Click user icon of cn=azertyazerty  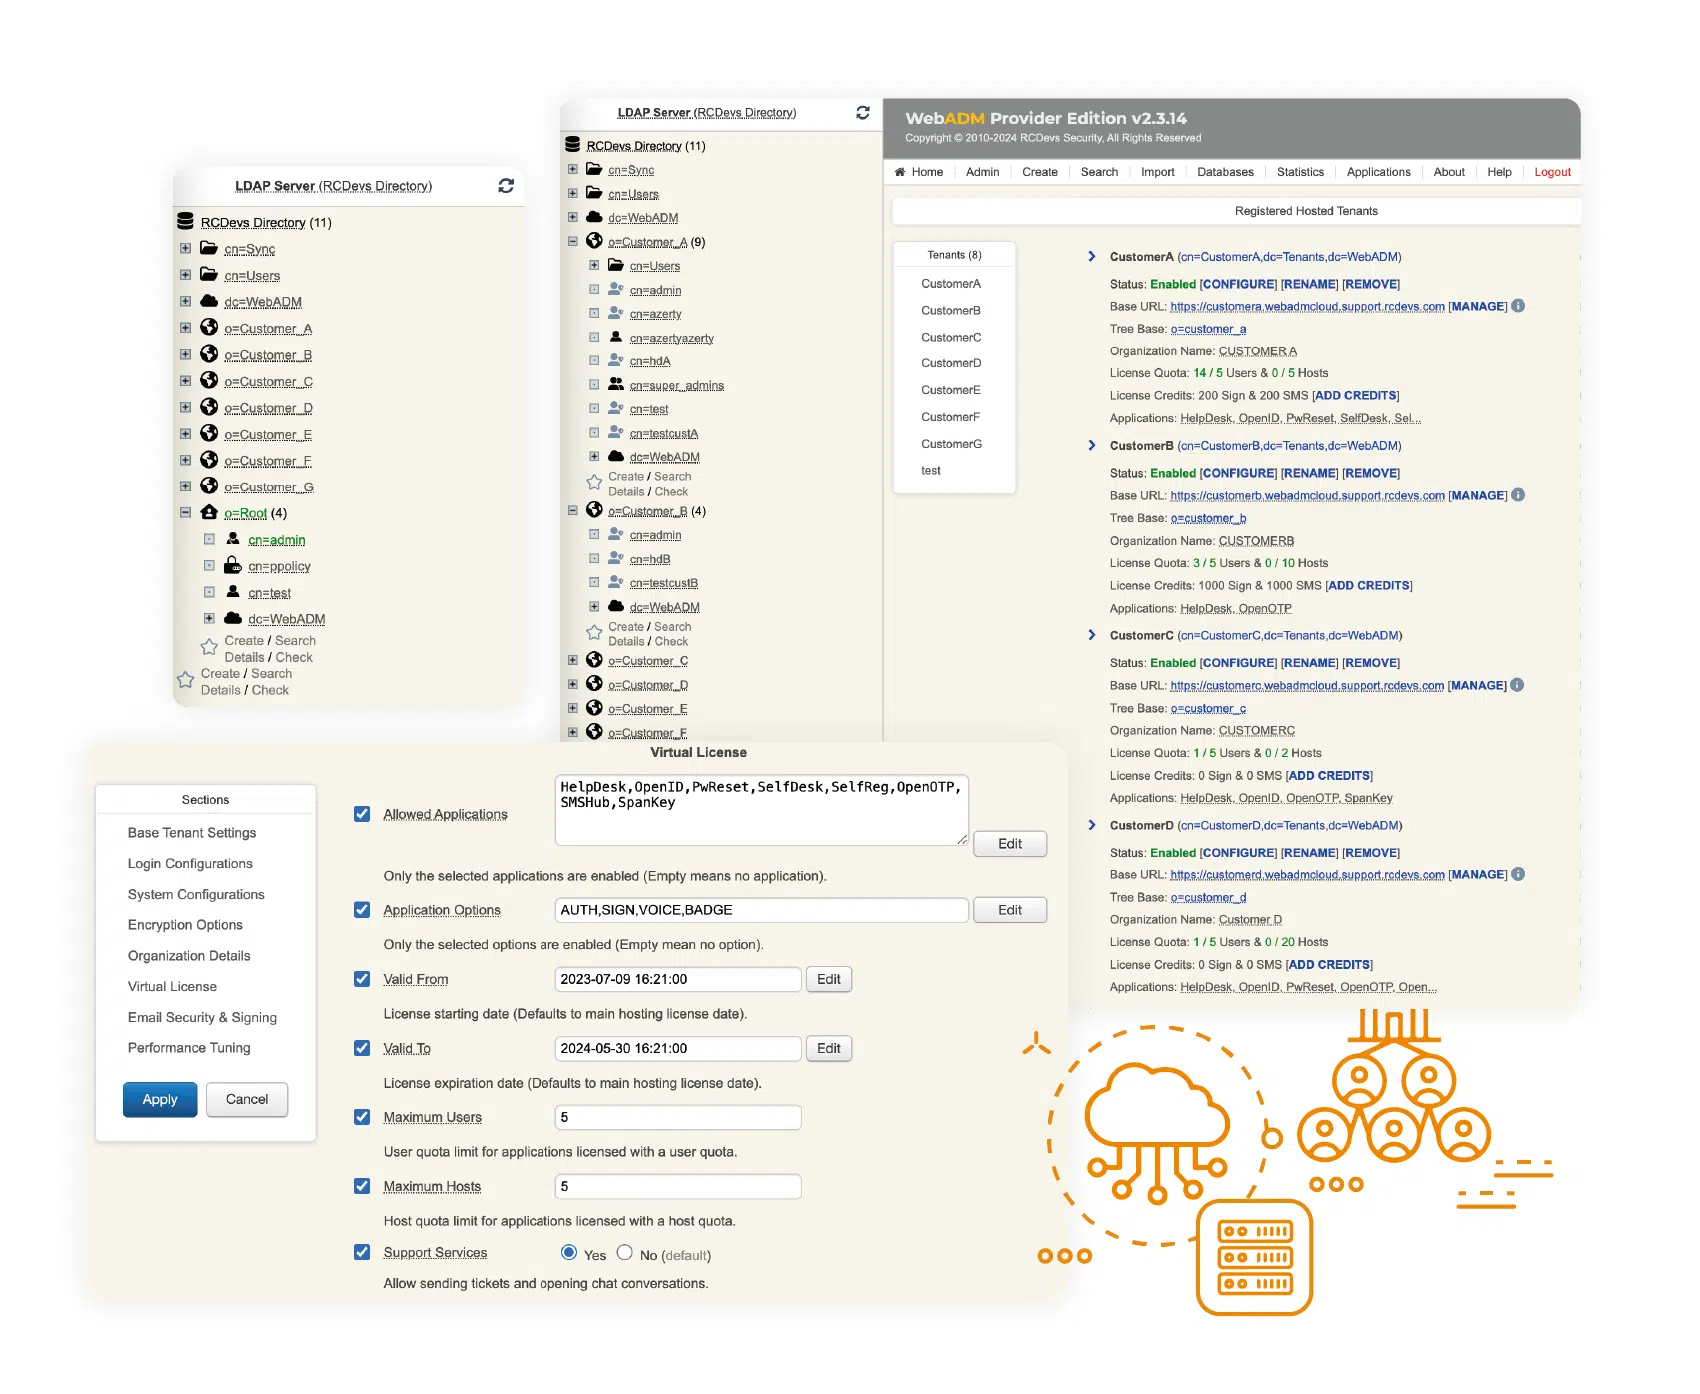coord(616,337)
